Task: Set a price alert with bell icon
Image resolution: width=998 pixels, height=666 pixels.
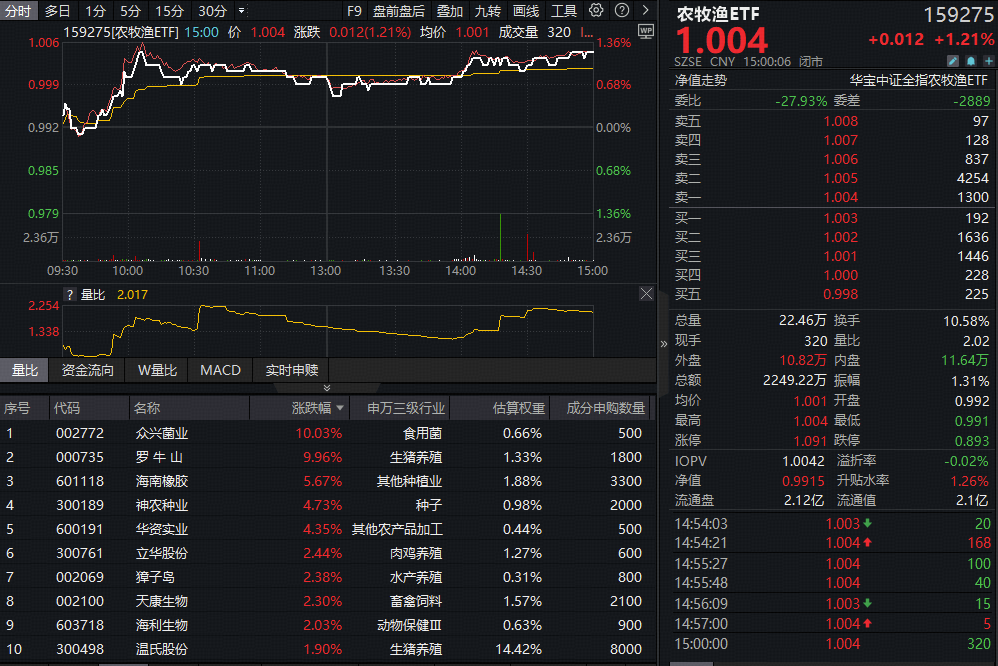Action: [969, 61]
